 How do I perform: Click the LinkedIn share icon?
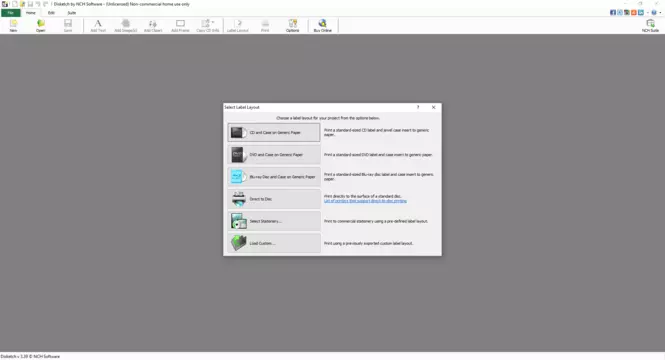(x=640, y=12)
